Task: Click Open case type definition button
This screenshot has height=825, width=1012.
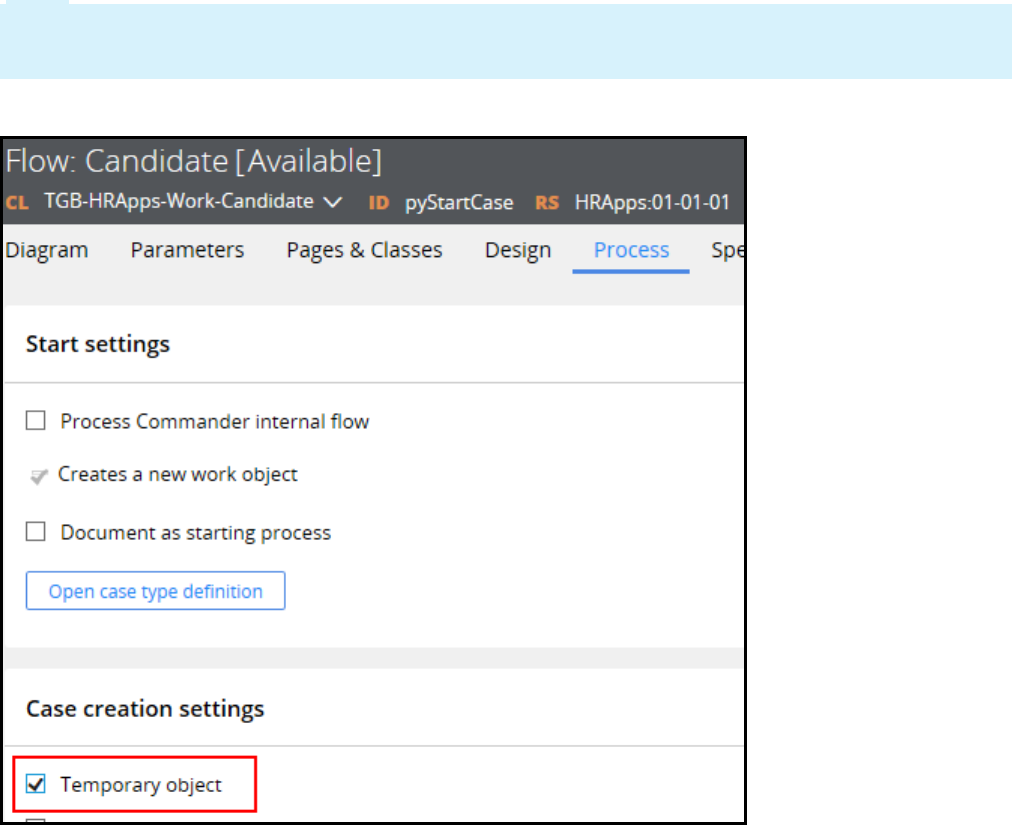Action: pyautogui.click(x=155, y=591)
